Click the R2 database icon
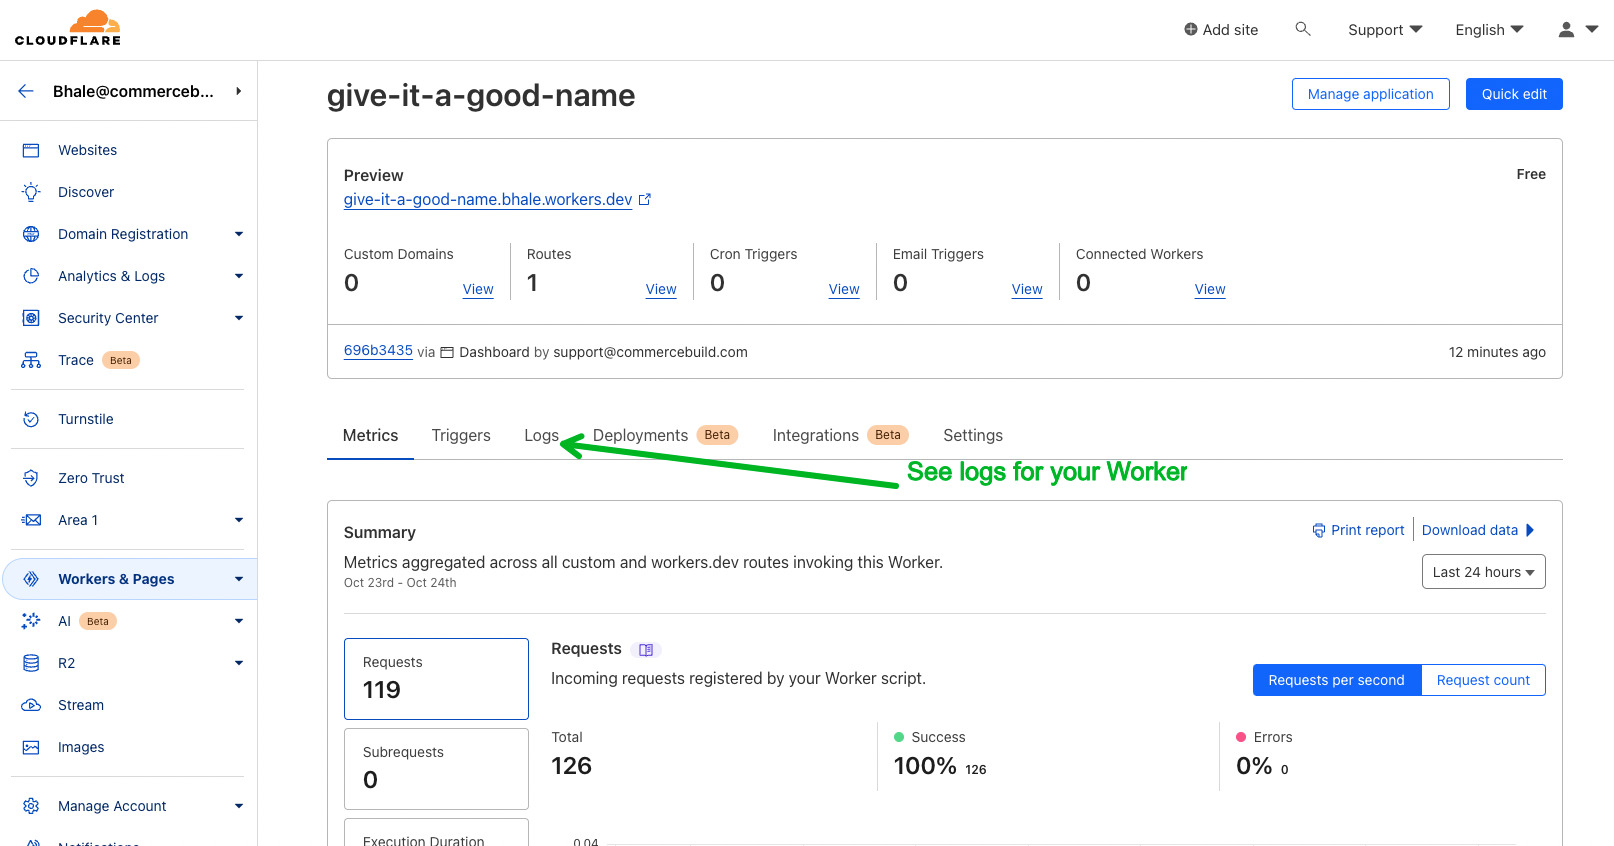The height and width of the screenshot is (846, 1614). click(31, 663)
